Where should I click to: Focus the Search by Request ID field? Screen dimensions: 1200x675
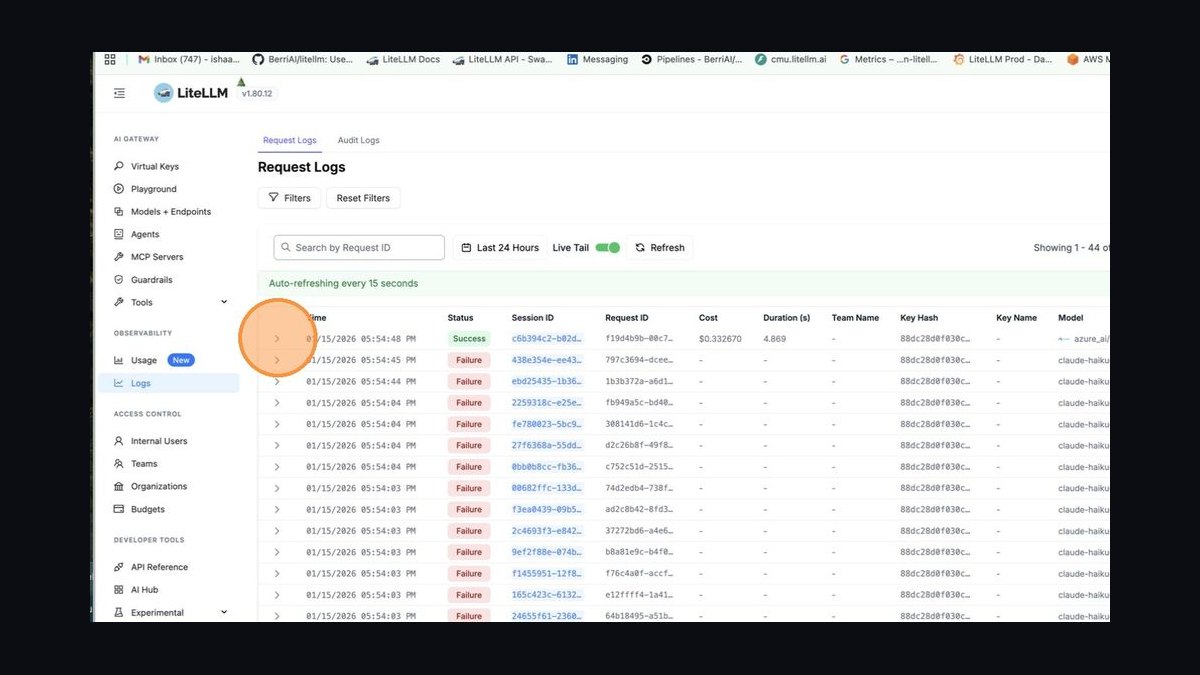tap(359, 248)
